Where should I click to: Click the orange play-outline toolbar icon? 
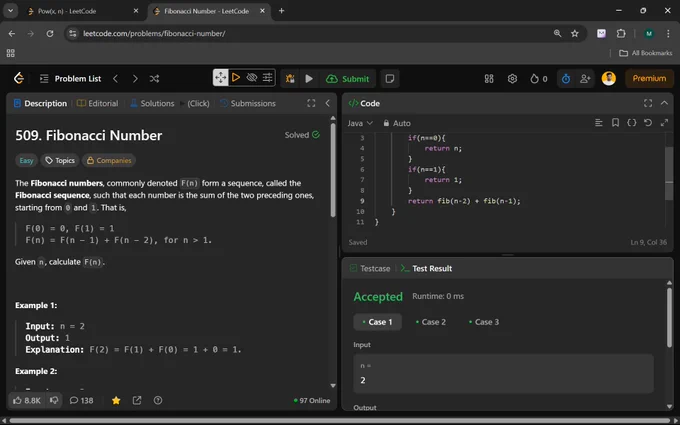point(236,78)
